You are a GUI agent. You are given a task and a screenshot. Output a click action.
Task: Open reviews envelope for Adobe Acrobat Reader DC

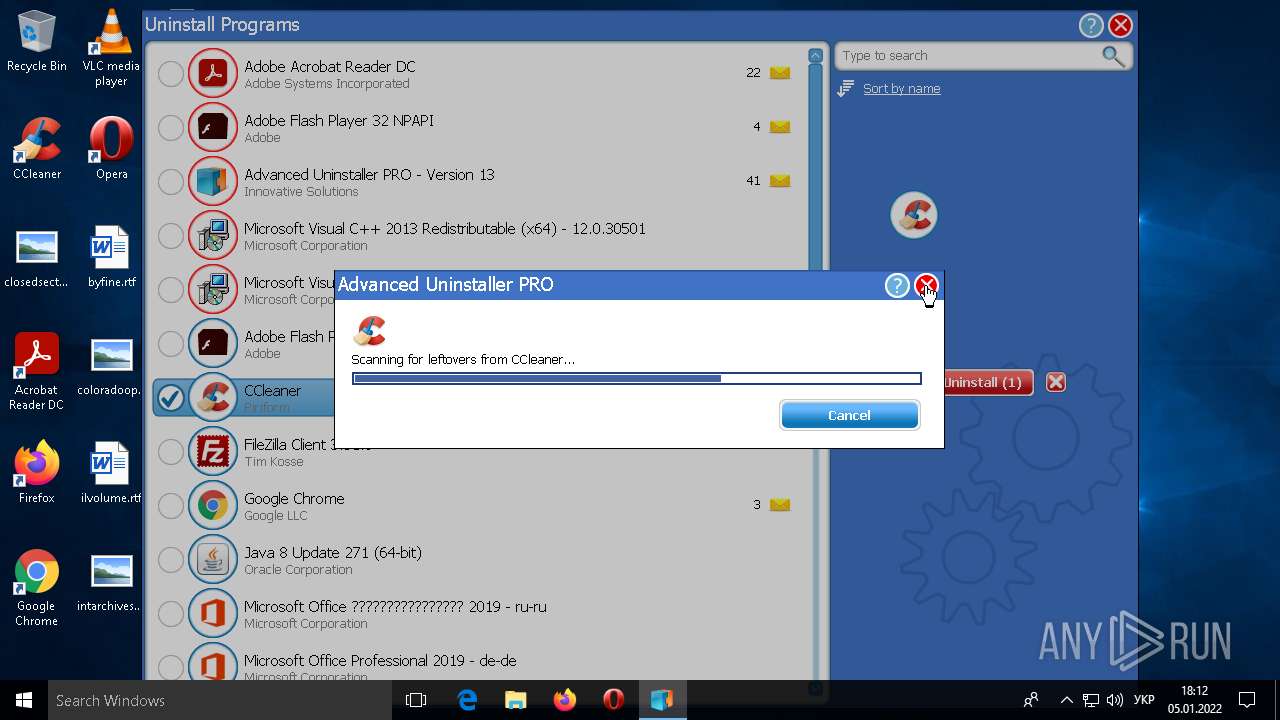(780, 73)
